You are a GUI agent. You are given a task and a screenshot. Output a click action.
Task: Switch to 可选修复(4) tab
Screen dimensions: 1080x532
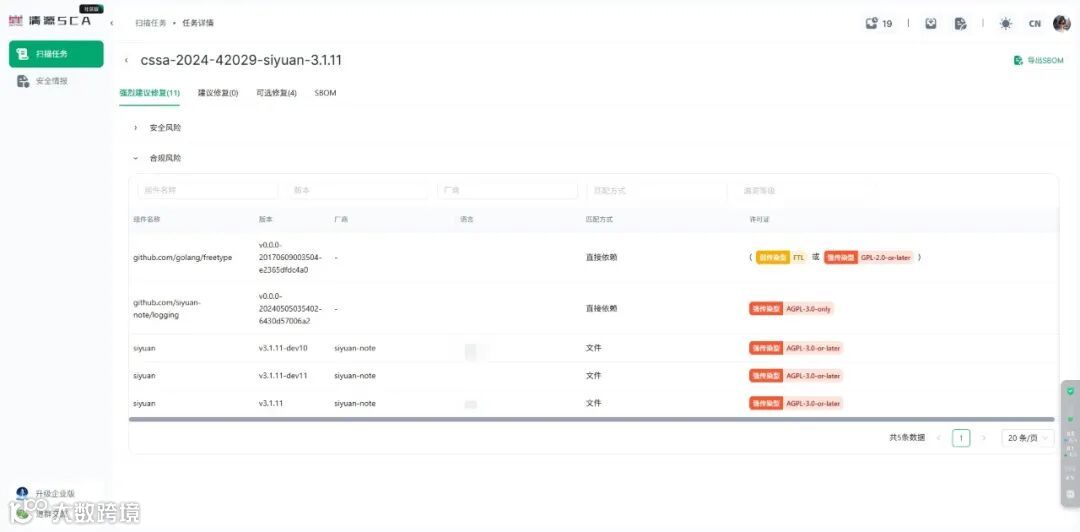click(276, 93)
